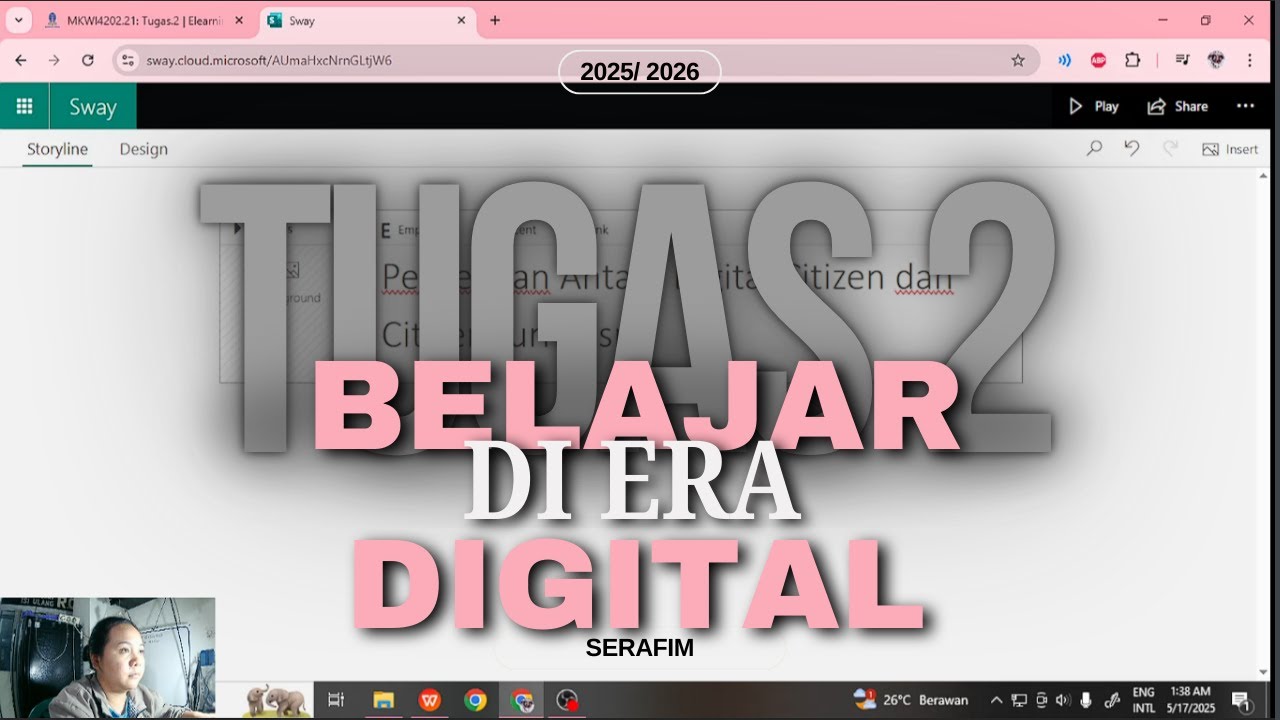Open the Meet Now tray icon

(x=1042, y=700)
